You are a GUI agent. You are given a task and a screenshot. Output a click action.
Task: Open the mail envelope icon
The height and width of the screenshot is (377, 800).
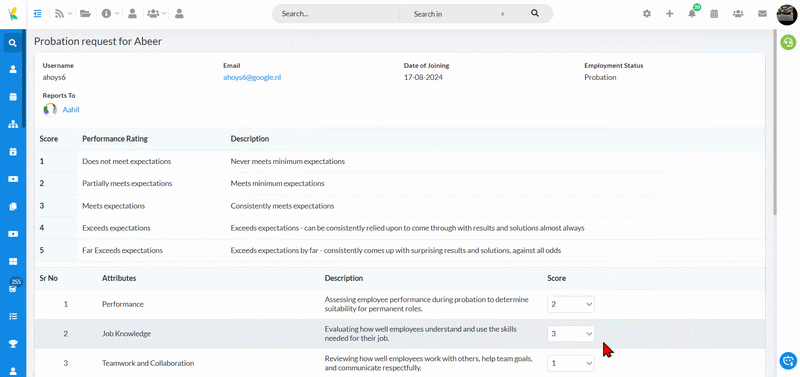762,14
